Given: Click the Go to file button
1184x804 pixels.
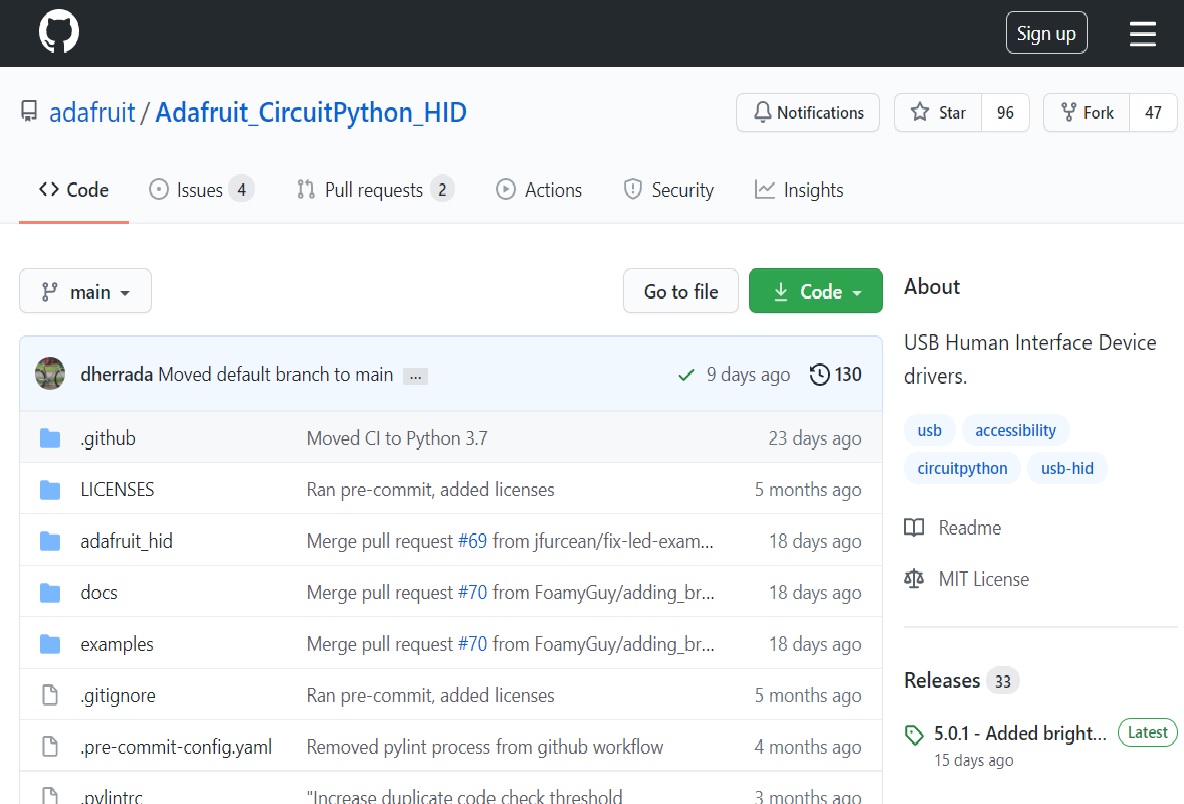Looking at the screenshot, I should (x=680, y=291).
